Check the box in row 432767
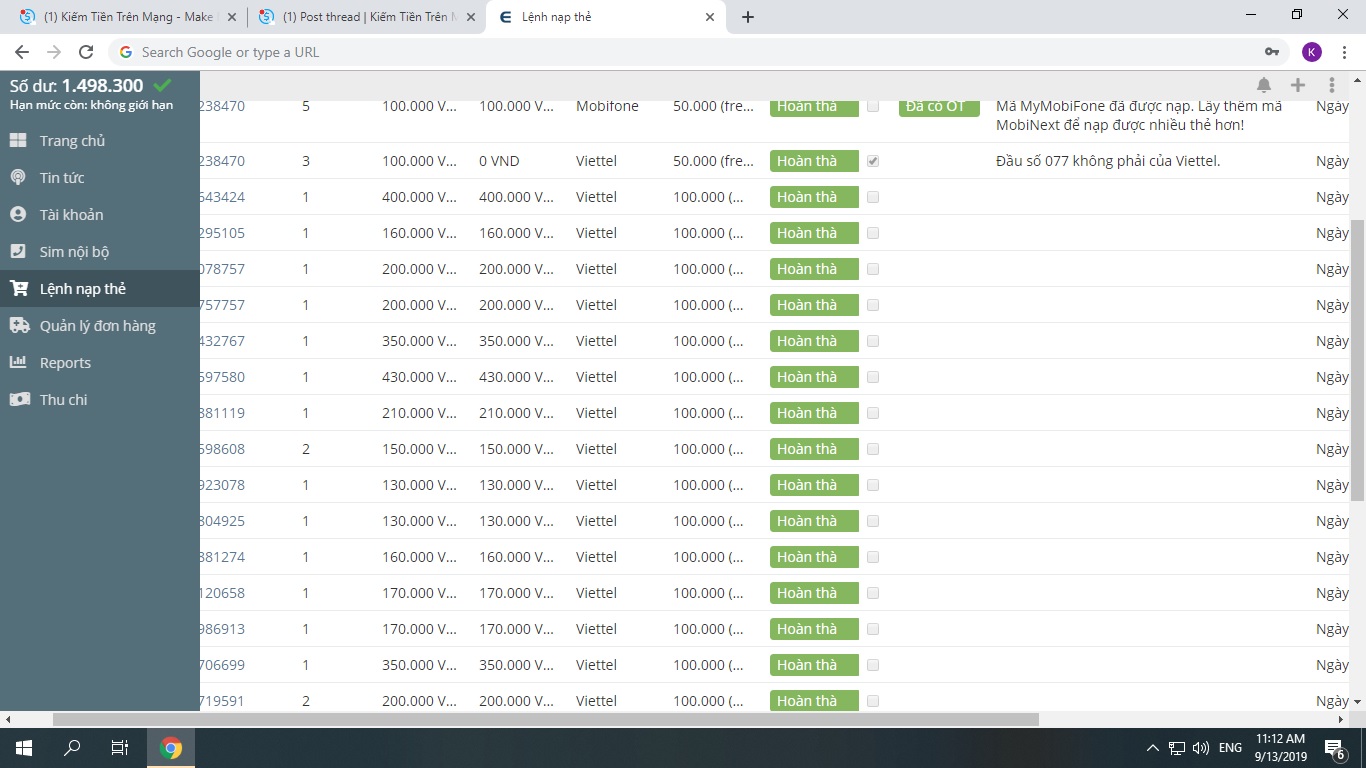This screenshot has width=1366, height=768. [x=873, y=341]
